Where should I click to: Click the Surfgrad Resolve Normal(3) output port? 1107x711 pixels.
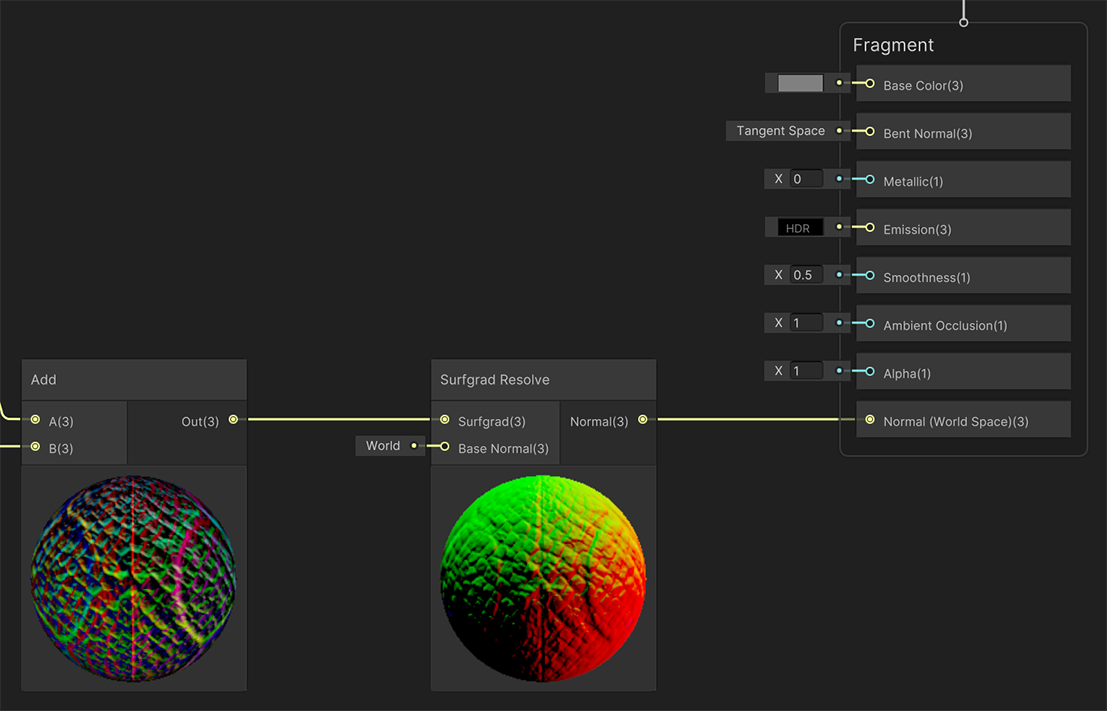(642, 420)
